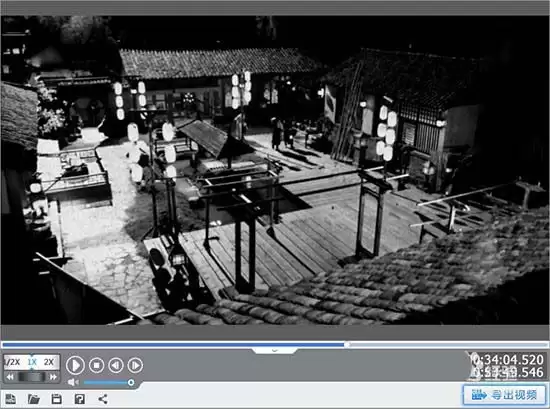Collapse the panel with the center chevron
This screenshot has height=409, width=550.
pyautogui.click(x=275, y=350)
